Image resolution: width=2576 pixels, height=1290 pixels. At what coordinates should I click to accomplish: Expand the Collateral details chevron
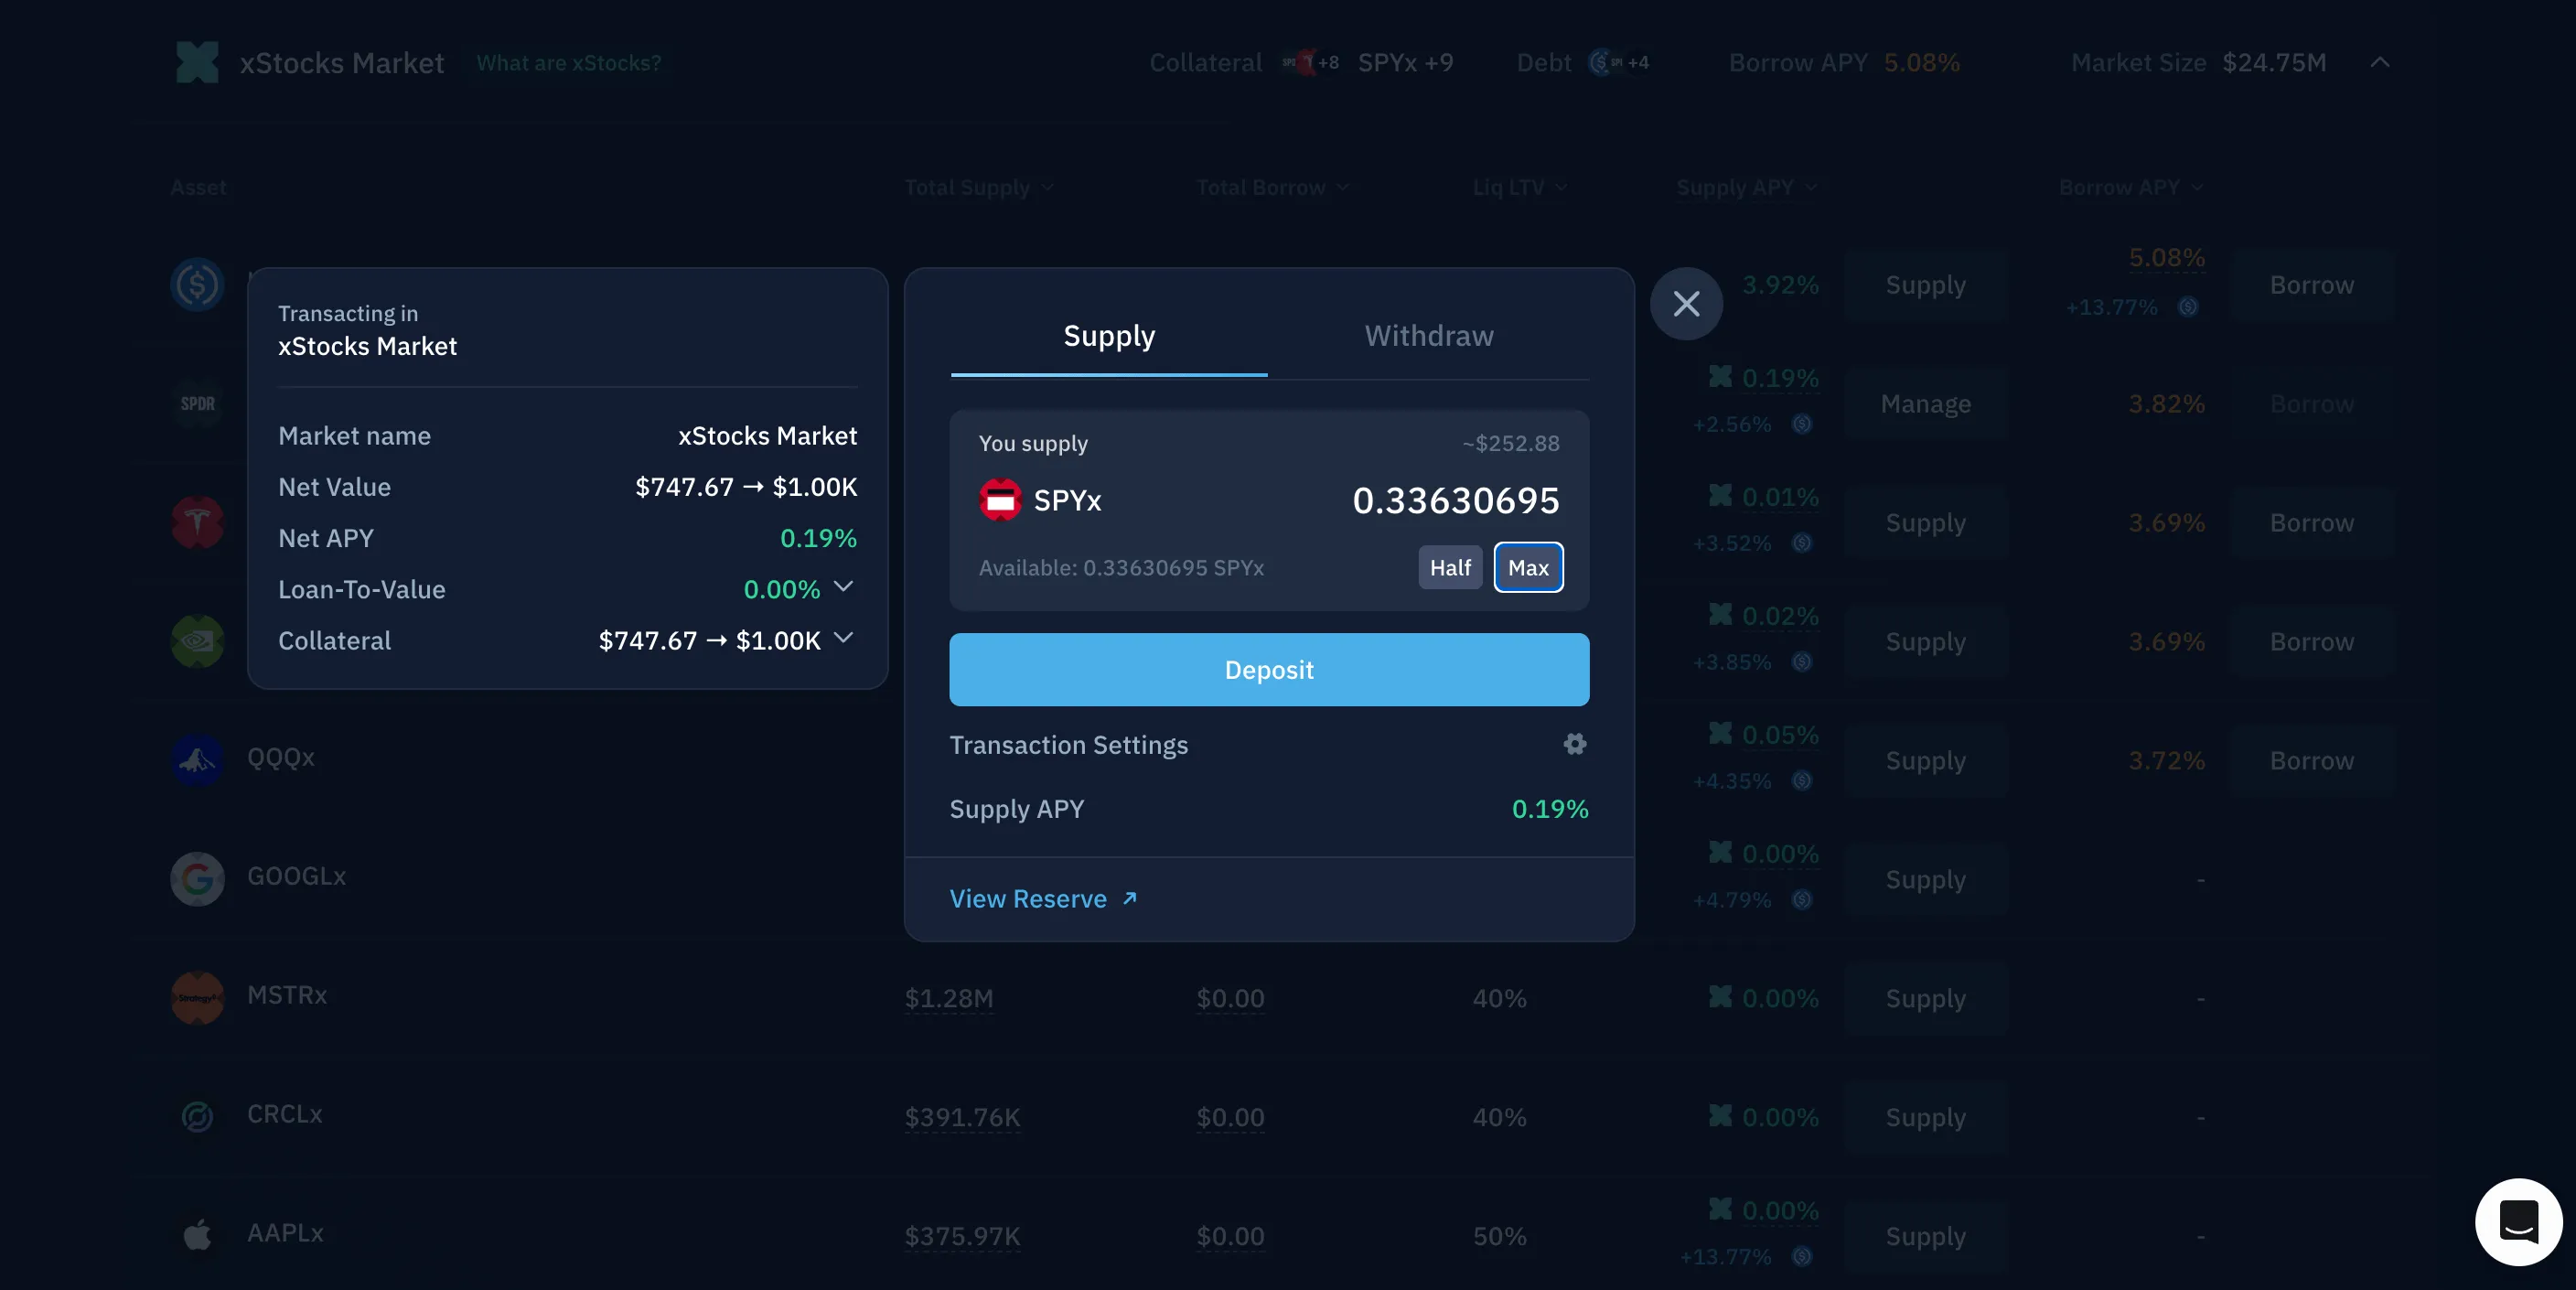(x=843, y=637)
